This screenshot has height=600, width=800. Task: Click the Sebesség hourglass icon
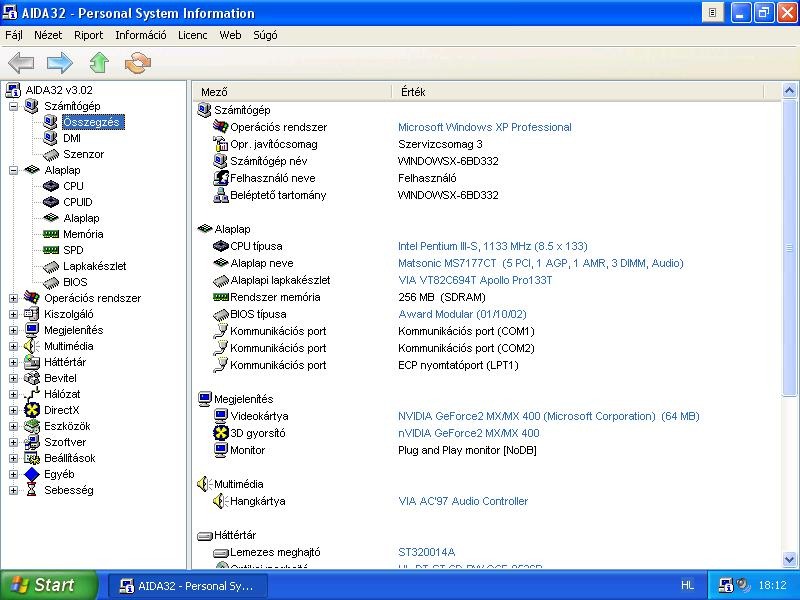point(32,490)
